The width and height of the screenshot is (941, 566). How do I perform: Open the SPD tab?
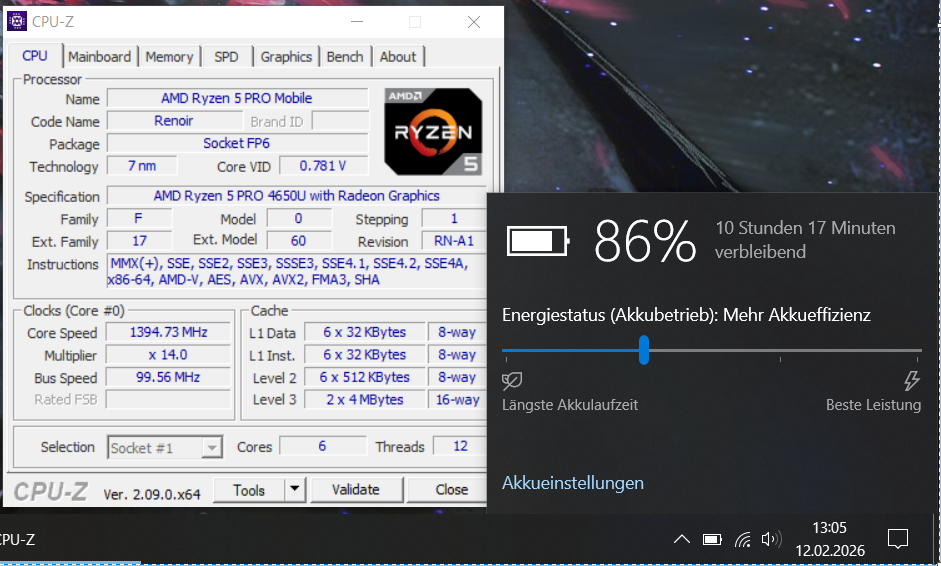coord(226,57)
